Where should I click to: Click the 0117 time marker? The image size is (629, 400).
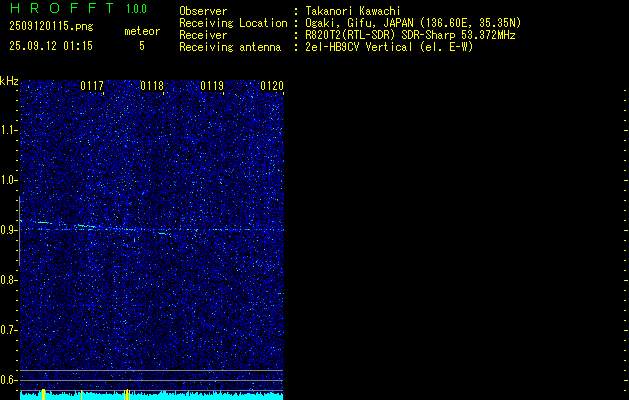[x=92, y=86]
